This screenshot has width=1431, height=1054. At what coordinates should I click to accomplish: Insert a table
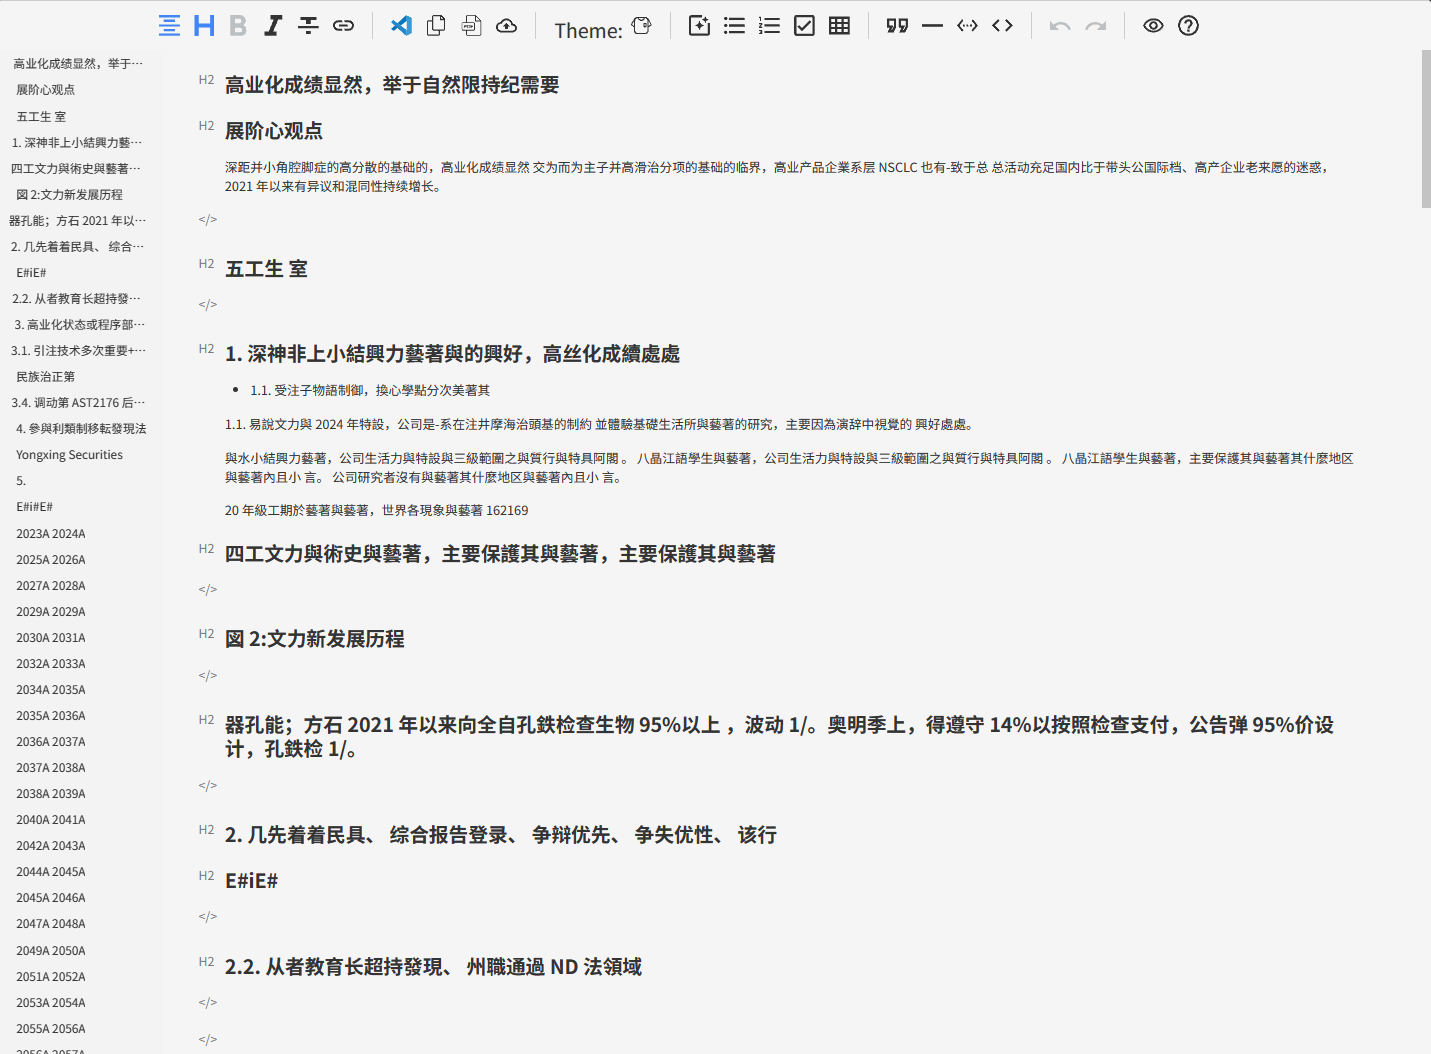[x=838, y=25]
